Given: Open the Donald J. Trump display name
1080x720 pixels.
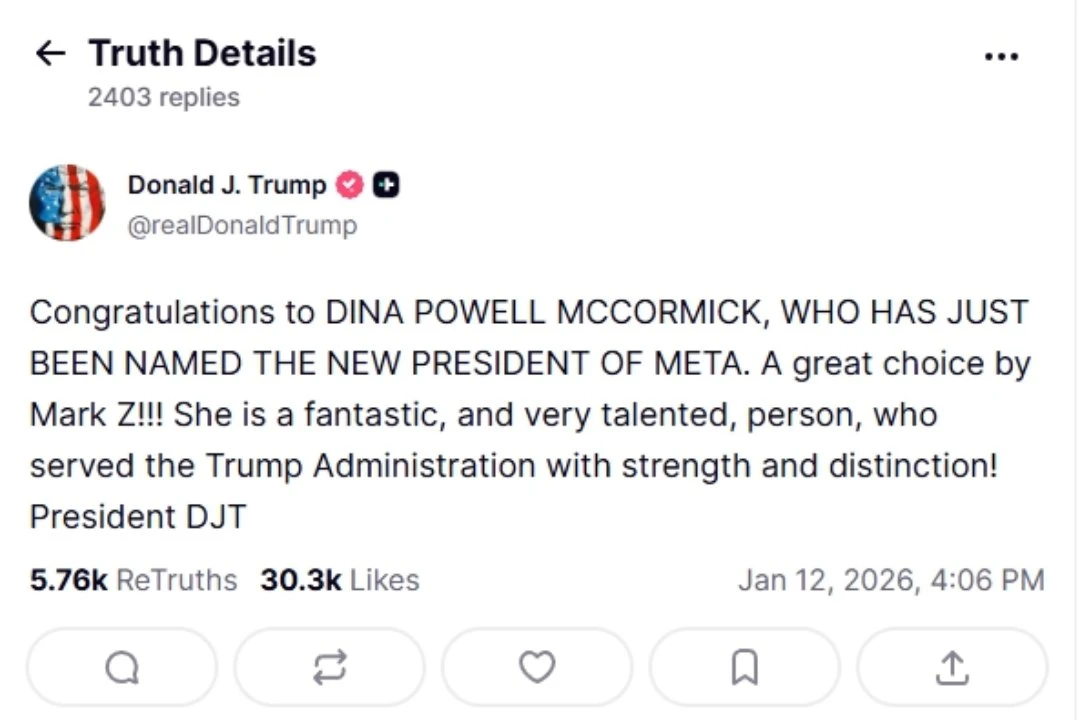Looking at the screenshot, I should [x=227, y=185].
